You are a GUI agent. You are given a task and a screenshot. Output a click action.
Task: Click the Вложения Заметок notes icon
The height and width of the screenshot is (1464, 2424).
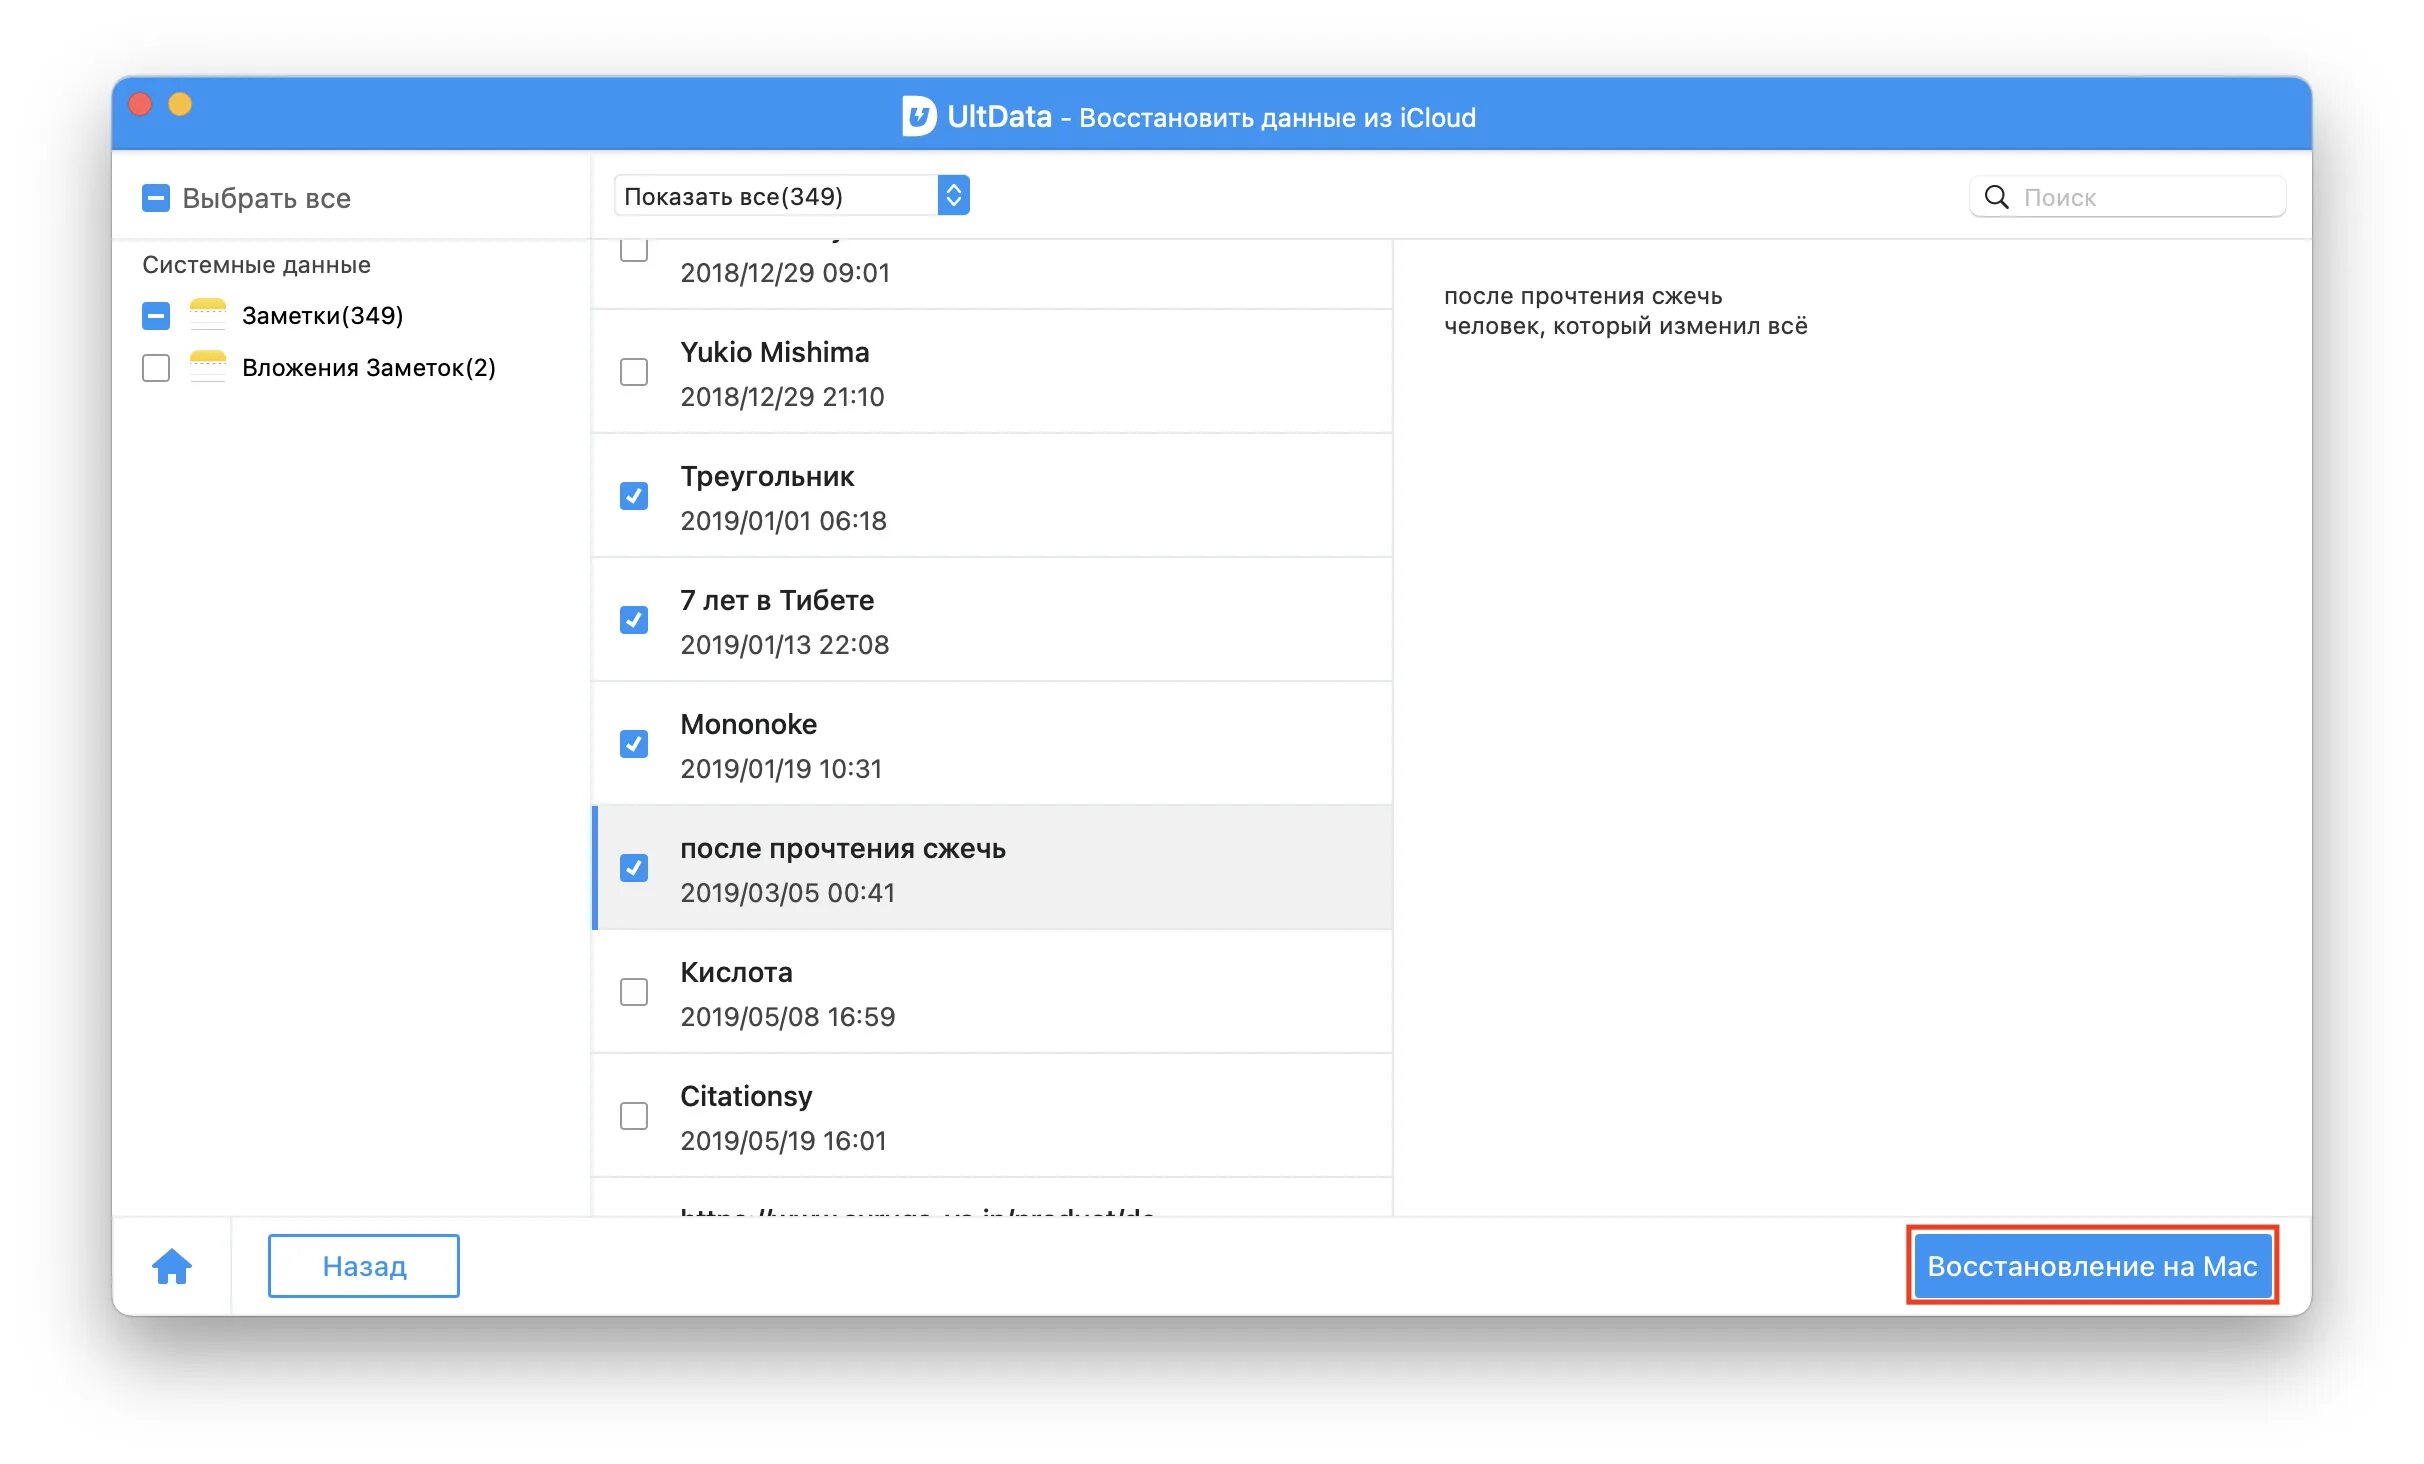tap(208, 367)
